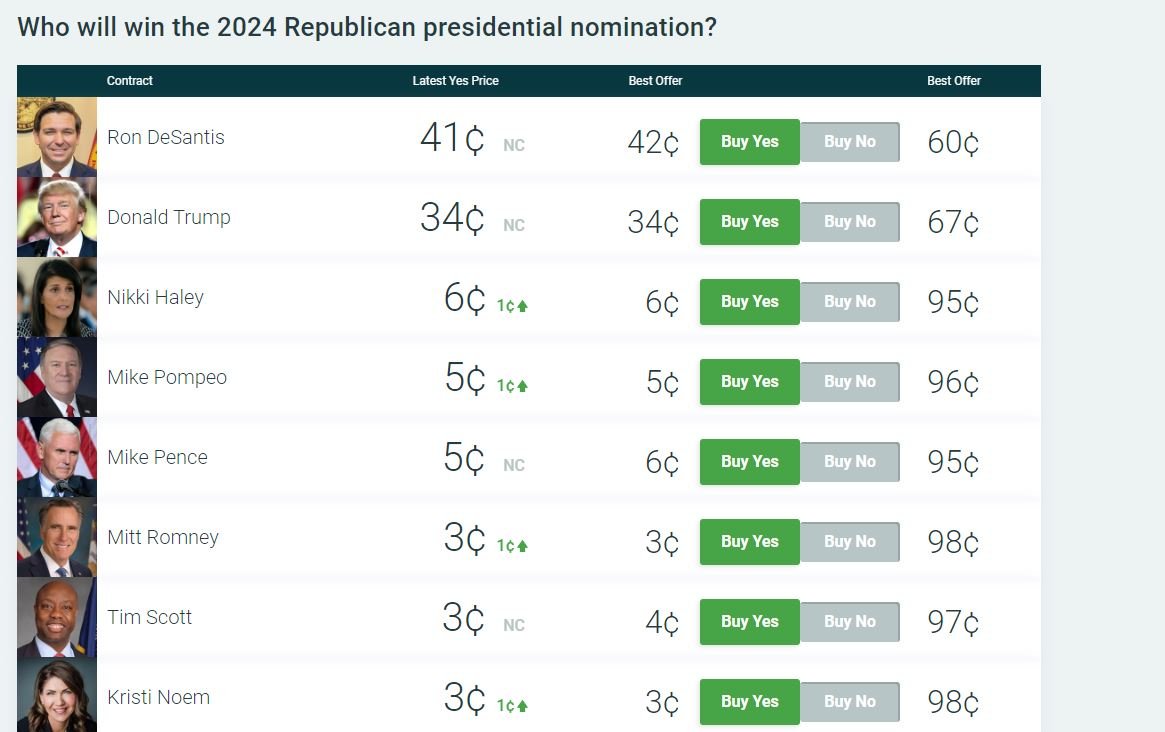Select Buy No for Mitt Romney

pyautogui.click(x=850, y=542)
